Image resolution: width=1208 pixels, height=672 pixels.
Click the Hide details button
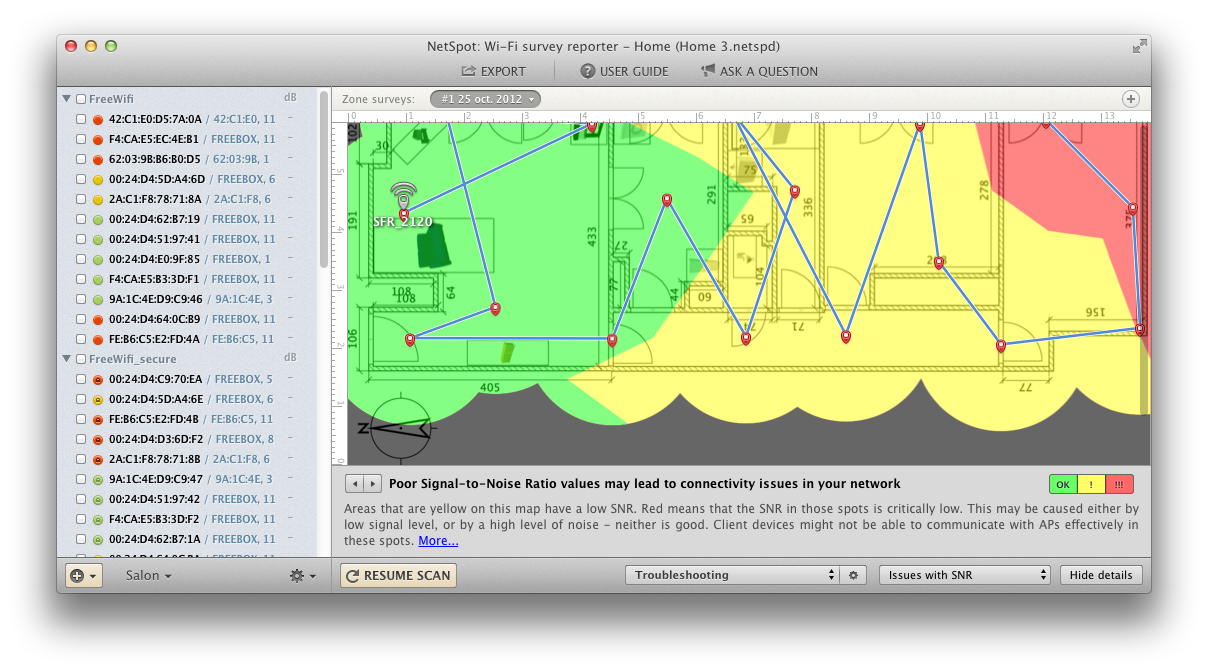coord(1101,575)
